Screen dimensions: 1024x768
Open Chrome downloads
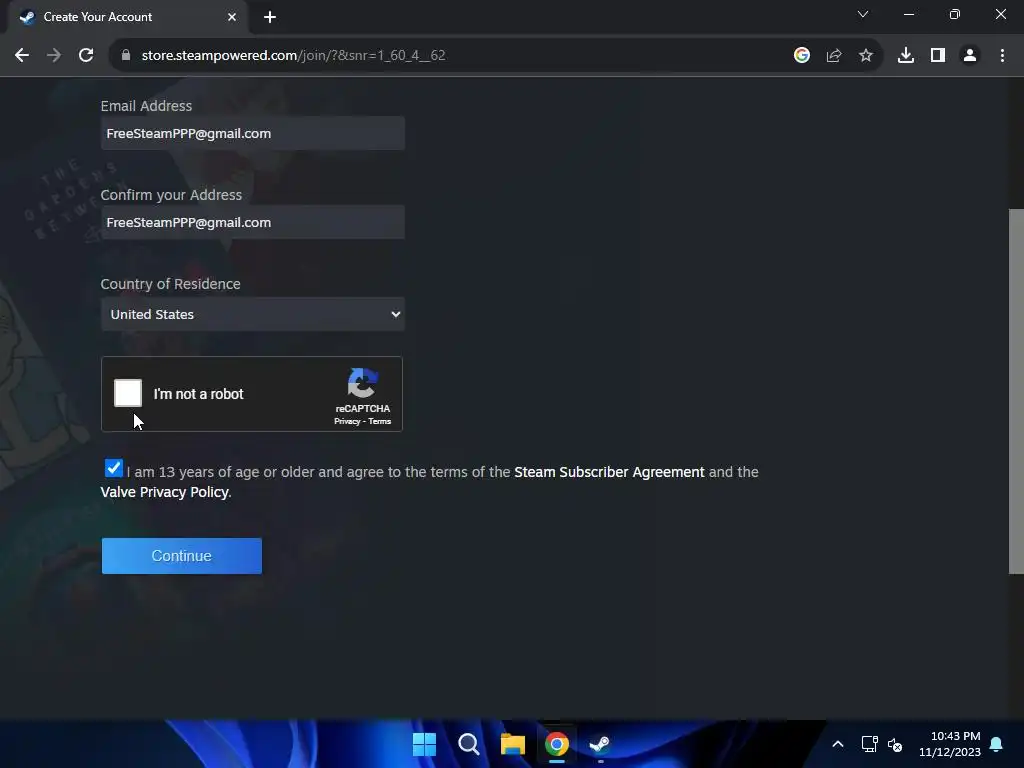906,56
